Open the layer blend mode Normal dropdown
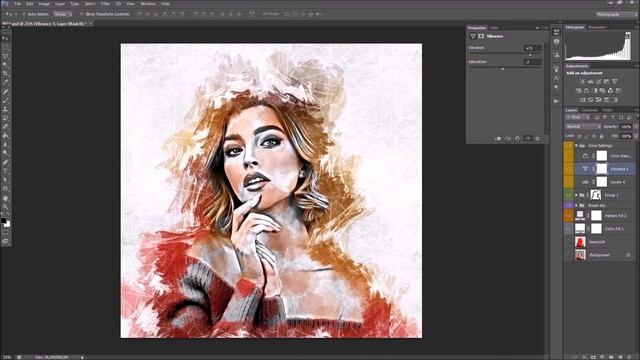640x360 pixels. click(x=583, y=127)
